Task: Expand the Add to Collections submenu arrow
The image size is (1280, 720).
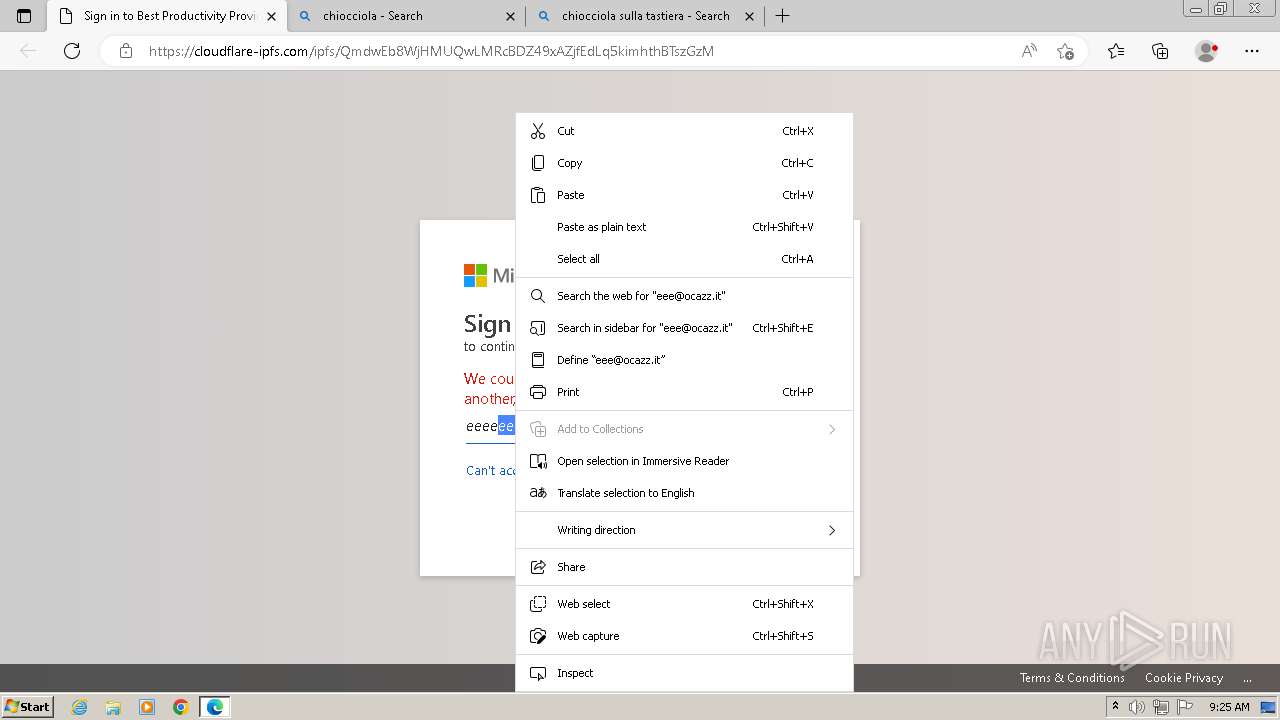Action: coord(832,429)
